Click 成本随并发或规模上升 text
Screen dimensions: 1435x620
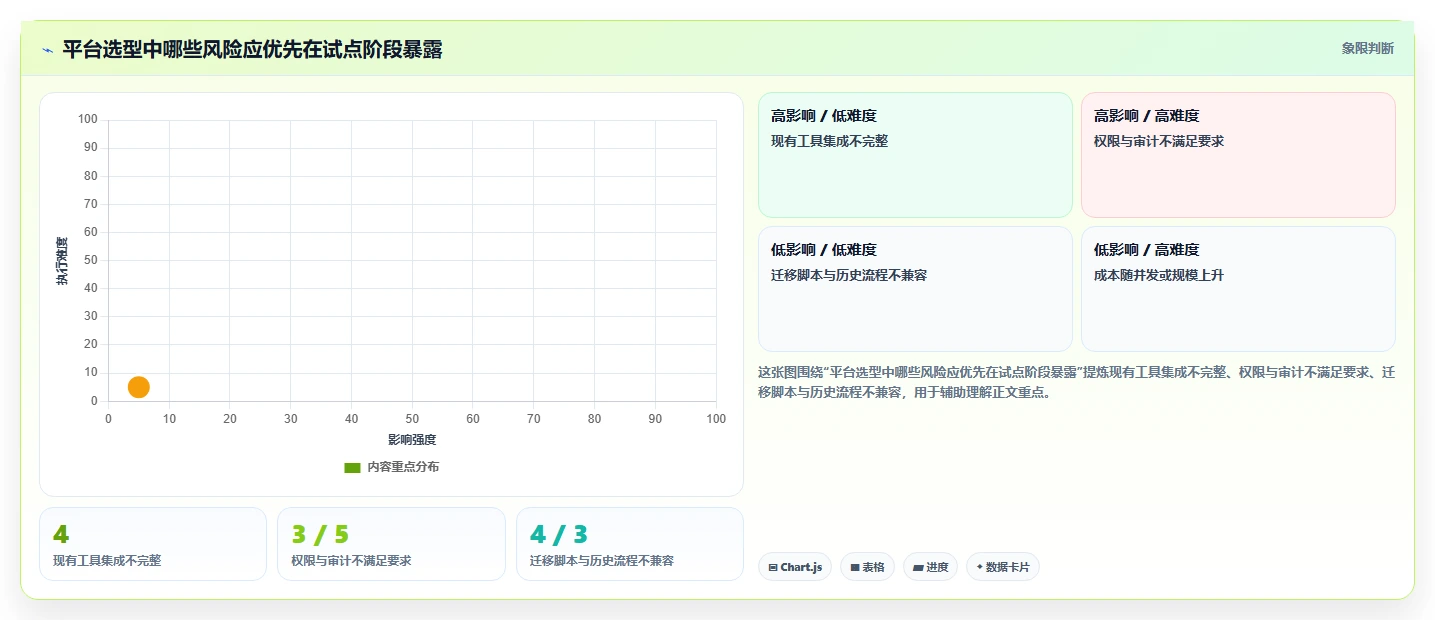[x=1159, y=275]
